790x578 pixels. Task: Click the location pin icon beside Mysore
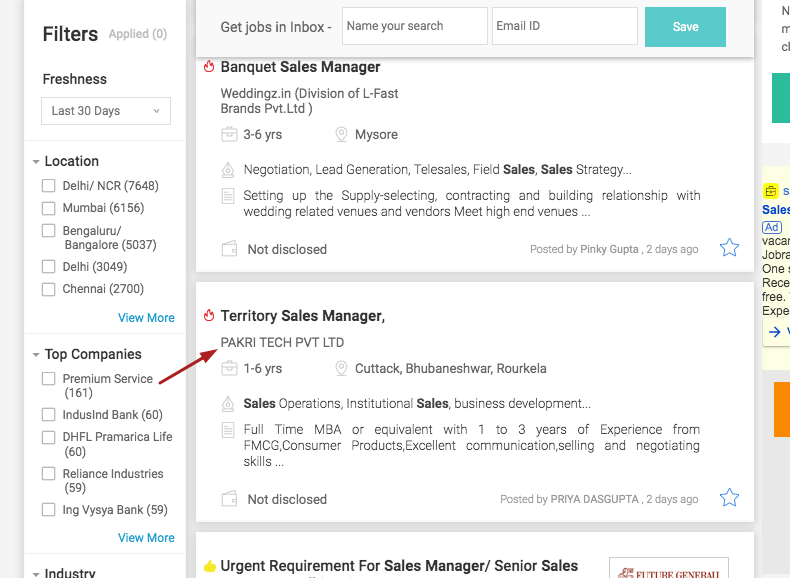(x=341, y=135)
